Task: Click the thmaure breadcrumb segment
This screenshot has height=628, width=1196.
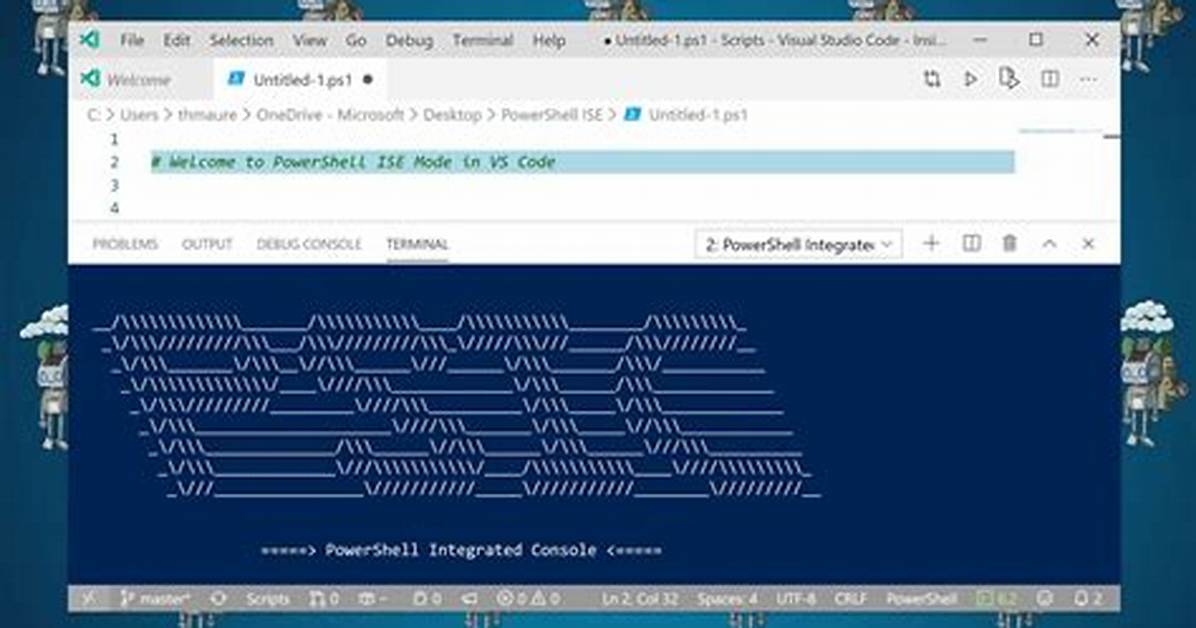Action: [207, 114]
